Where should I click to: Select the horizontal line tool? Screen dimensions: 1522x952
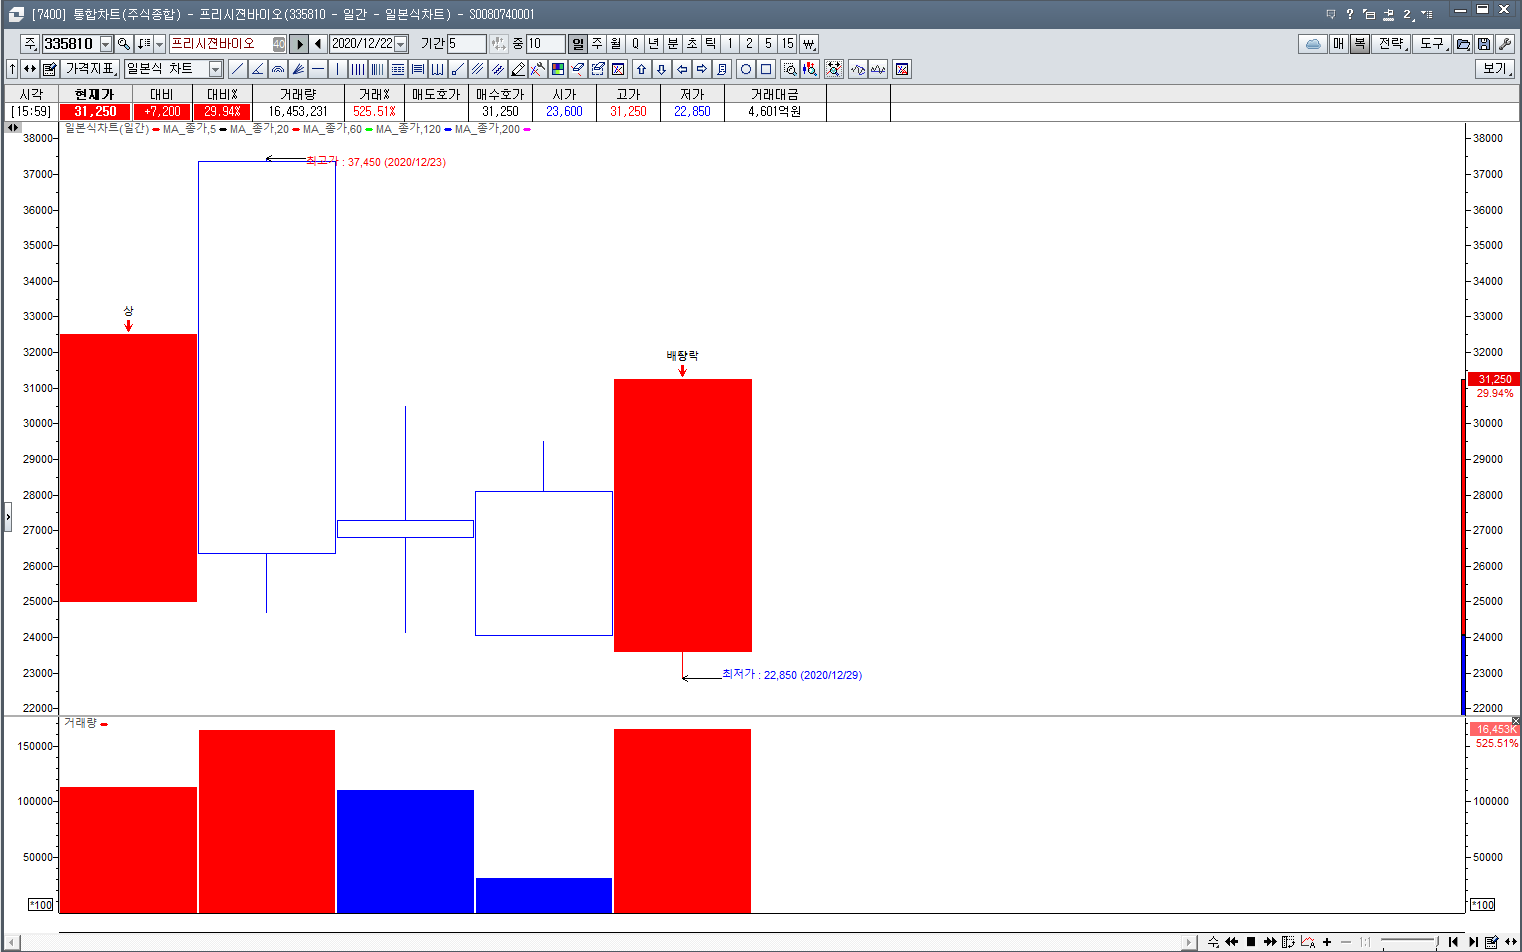click(x=317, y=69)
